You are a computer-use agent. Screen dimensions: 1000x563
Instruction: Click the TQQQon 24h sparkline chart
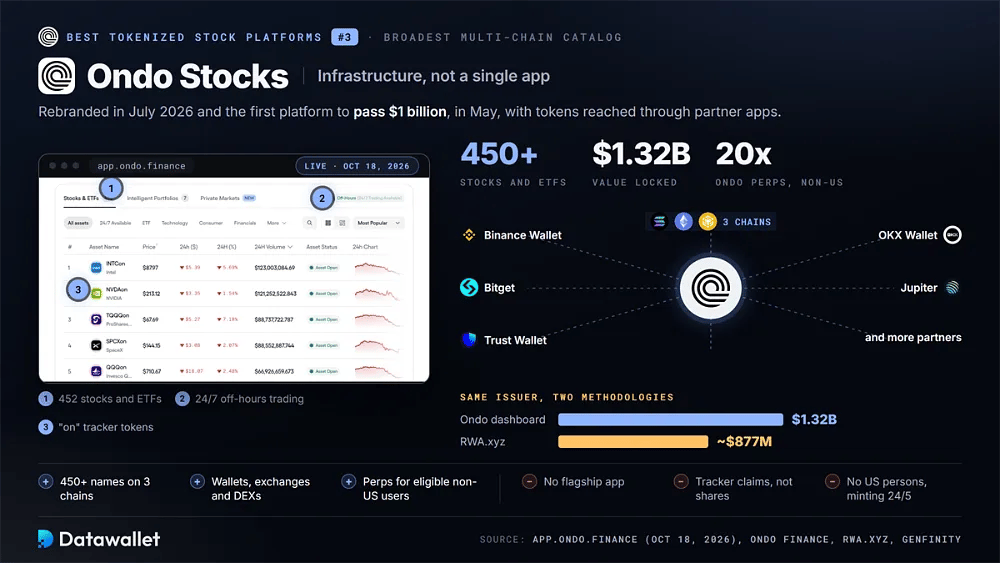click(x=378, y=319)
